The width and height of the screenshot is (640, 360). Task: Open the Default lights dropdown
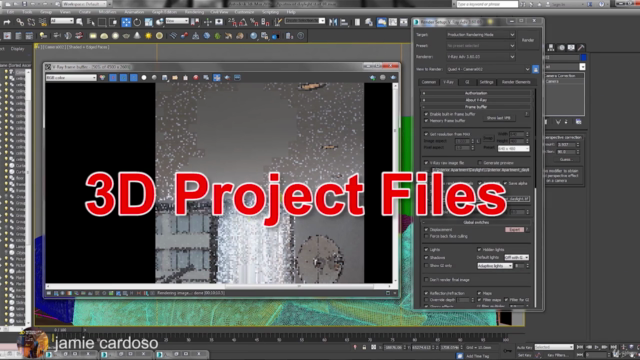coord(516,258)
